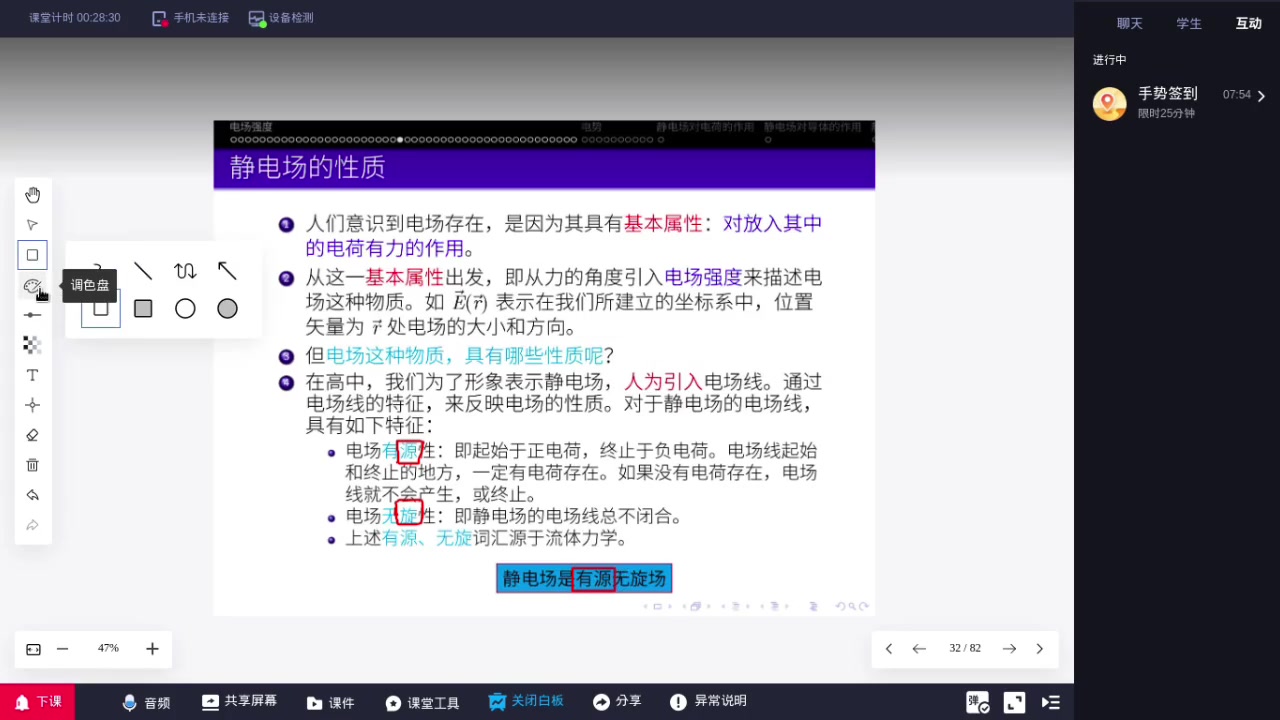This screenshot has width=1280, height=720.
Task: Switch to 学生 students tab
Action: (1189, 23)
